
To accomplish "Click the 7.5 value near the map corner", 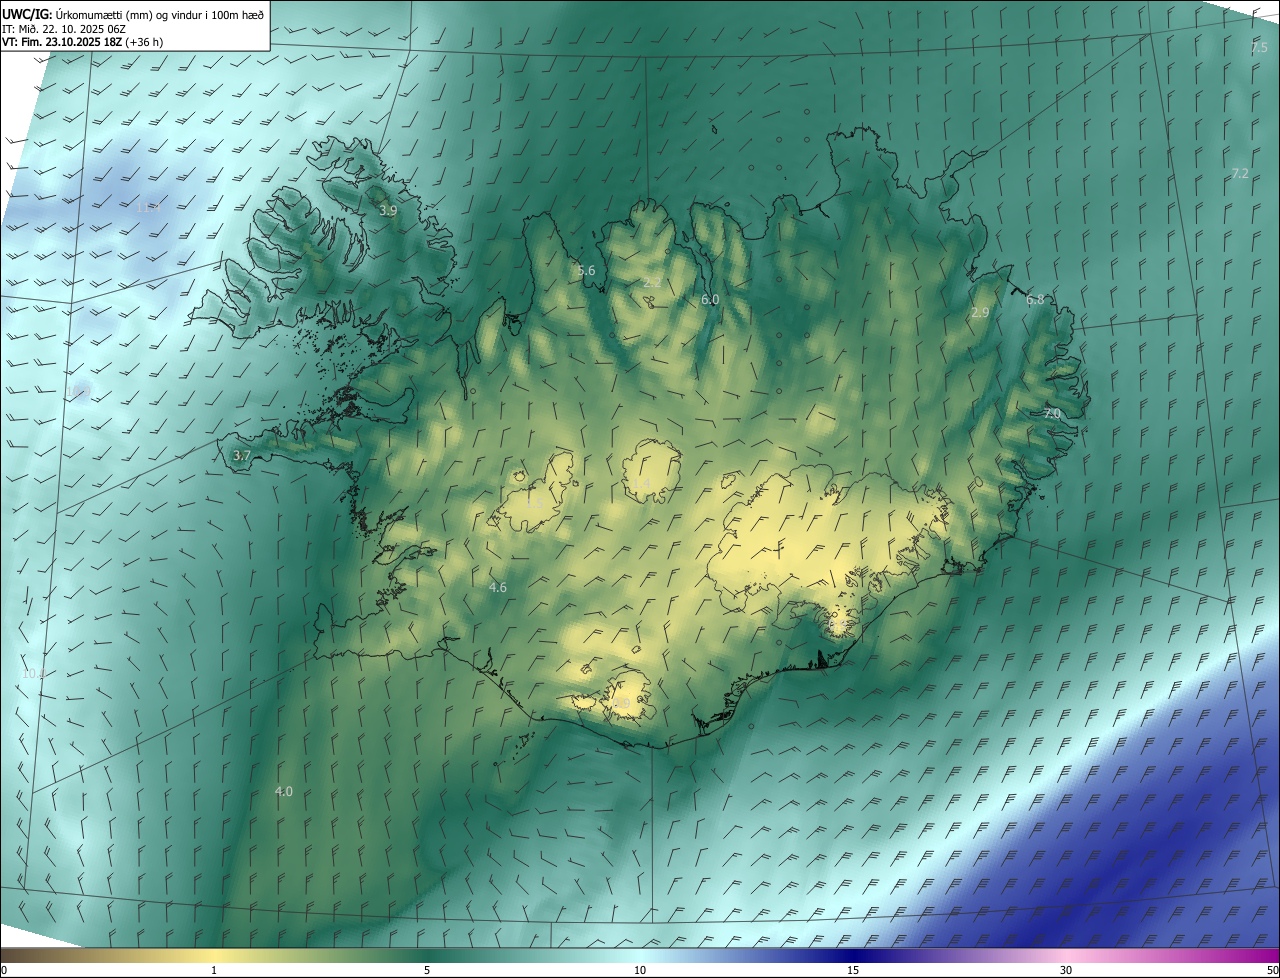I will (1259, 47).
